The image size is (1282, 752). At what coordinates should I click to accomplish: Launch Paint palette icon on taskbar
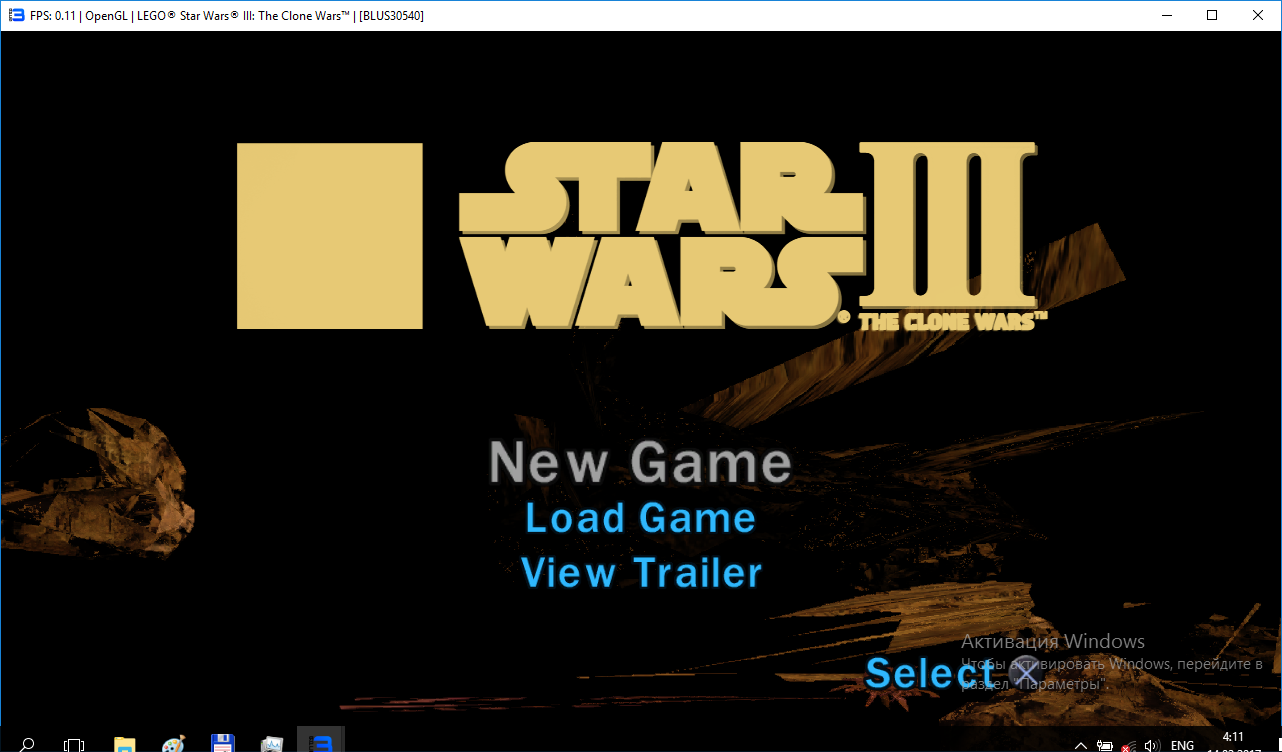tap(173, 744)
